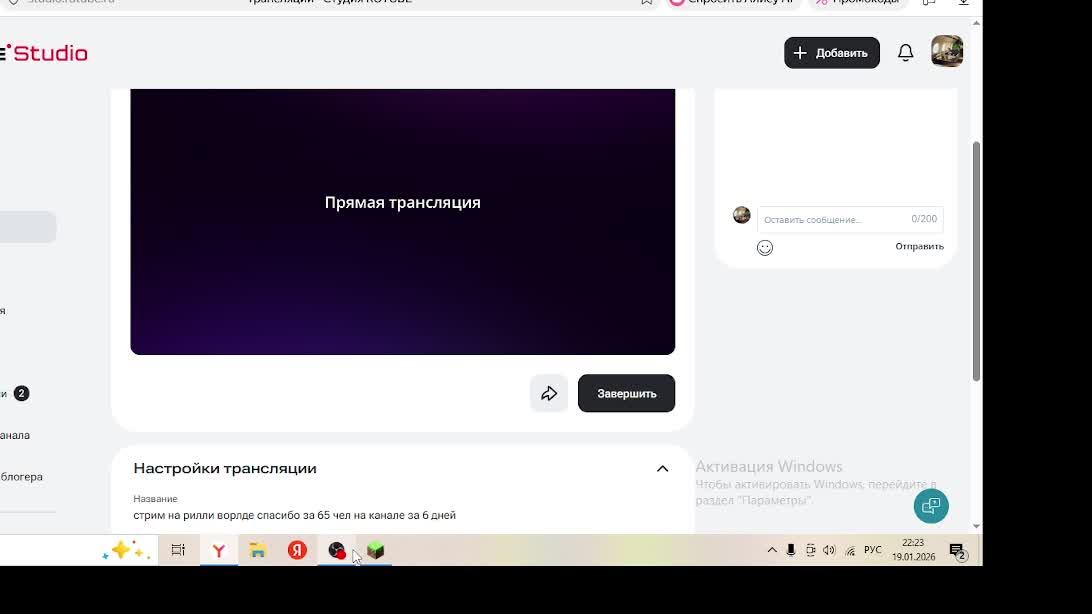Click the 0/200 character counter
The image size is (1092, 614).
pyautogui.click(x=924, y=219)
